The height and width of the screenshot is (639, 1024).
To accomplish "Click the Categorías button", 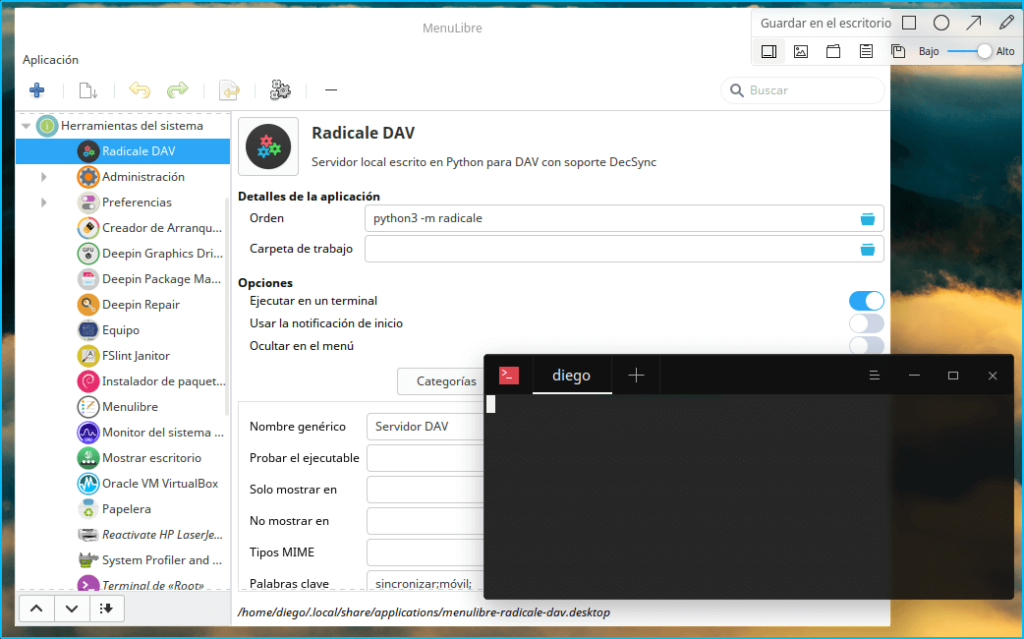I will pos(445,381).
